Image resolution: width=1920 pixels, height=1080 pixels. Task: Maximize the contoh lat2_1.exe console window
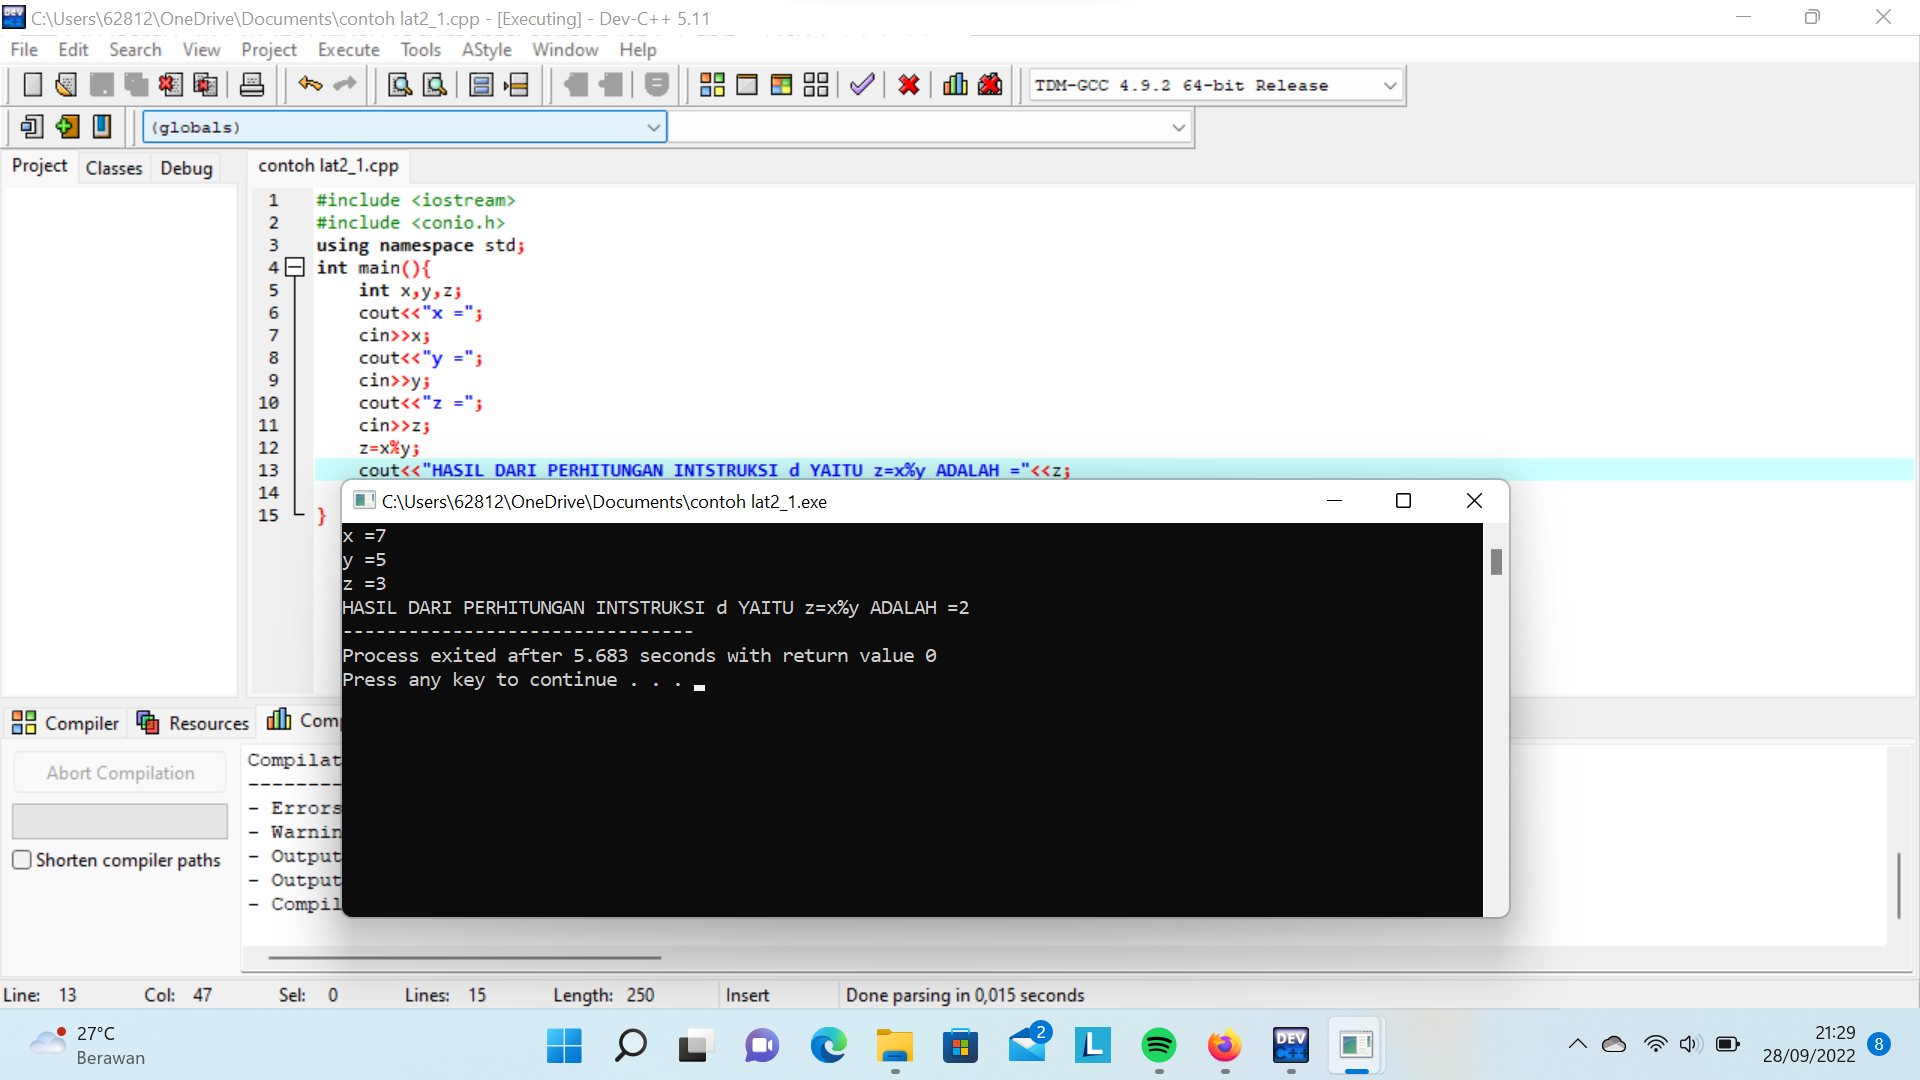point(1403,501)
